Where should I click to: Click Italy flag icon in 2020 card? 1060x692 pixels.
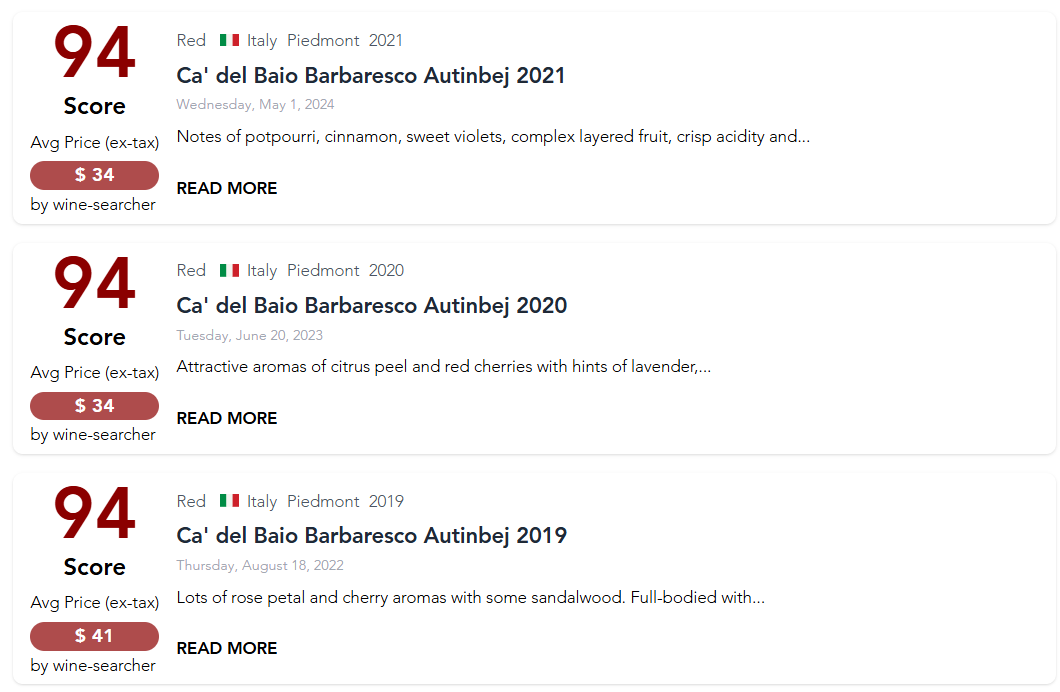coord(229,271)
